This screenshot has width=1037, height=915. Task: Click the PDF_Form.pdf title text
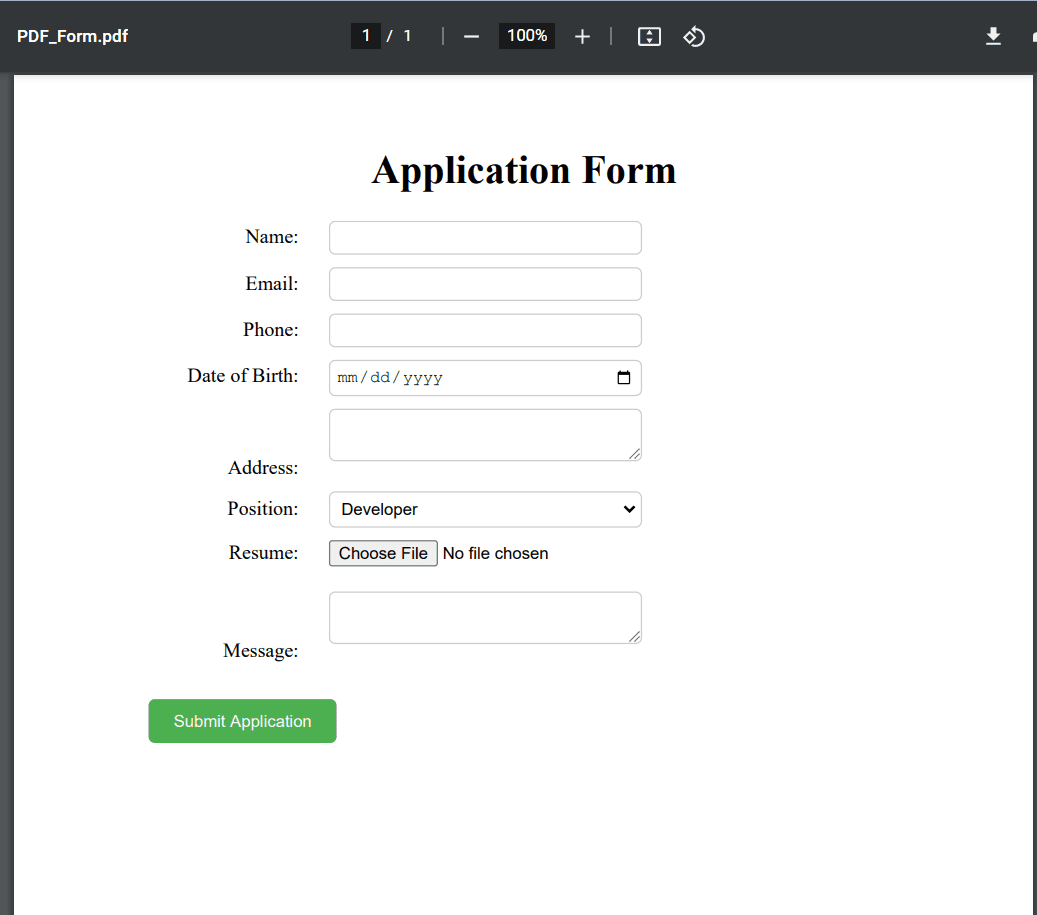click(72, 35)
